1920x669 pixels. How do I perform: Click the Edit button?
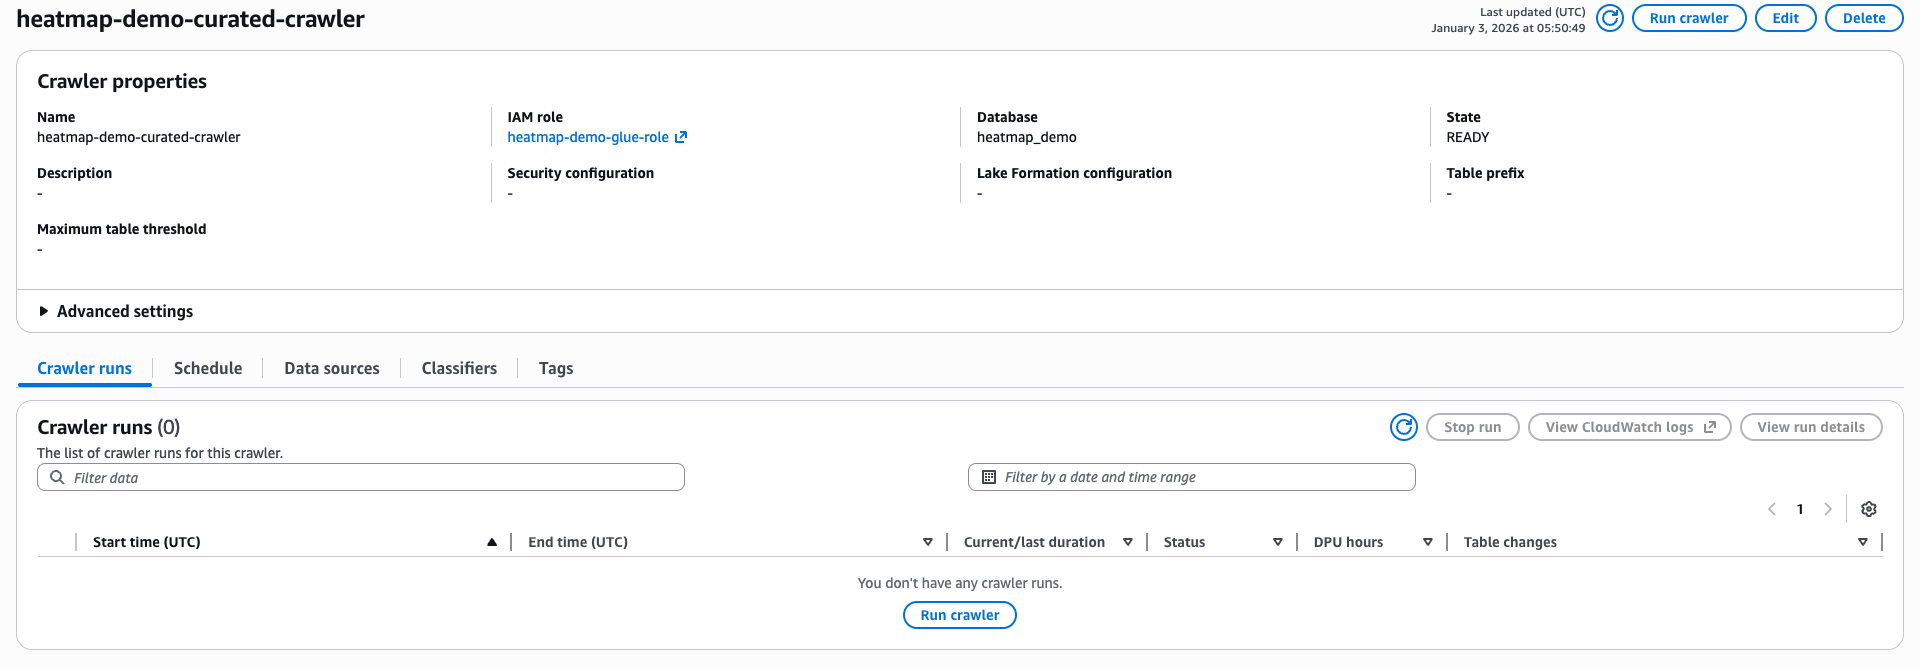click(x=1785, y=18)
